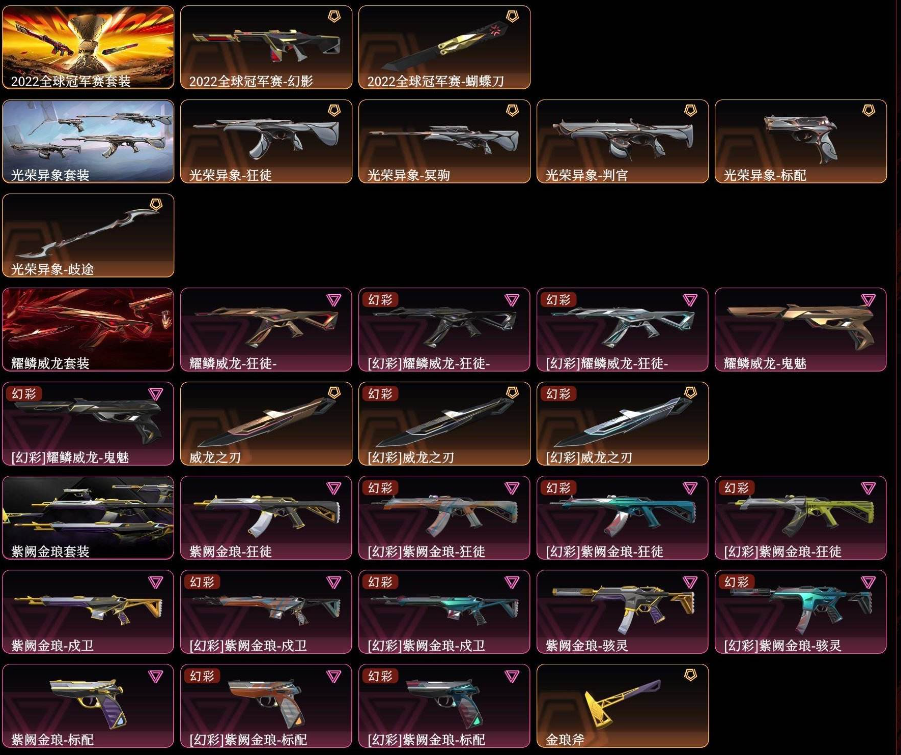Select the bronze 威龙之刃 knife skin
The width and height of the screenshot is (901, 755).
(x=266, y=424)
